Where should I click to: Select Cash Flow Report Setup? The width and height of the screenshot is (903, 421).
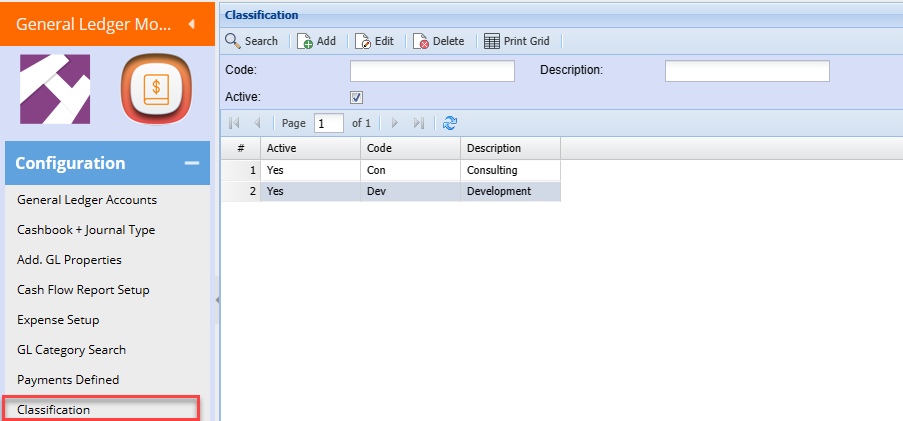pyautogui.click(x=83, y=290)
